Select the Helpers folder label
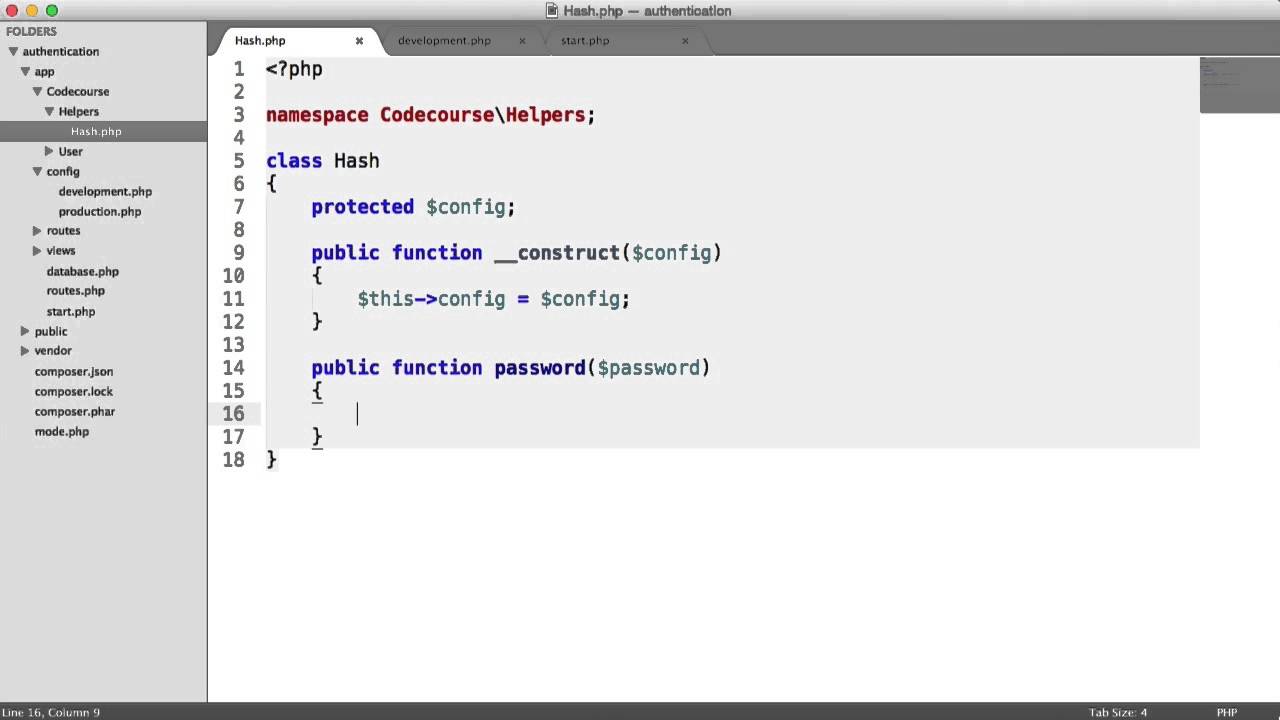 tap(79, 111)
